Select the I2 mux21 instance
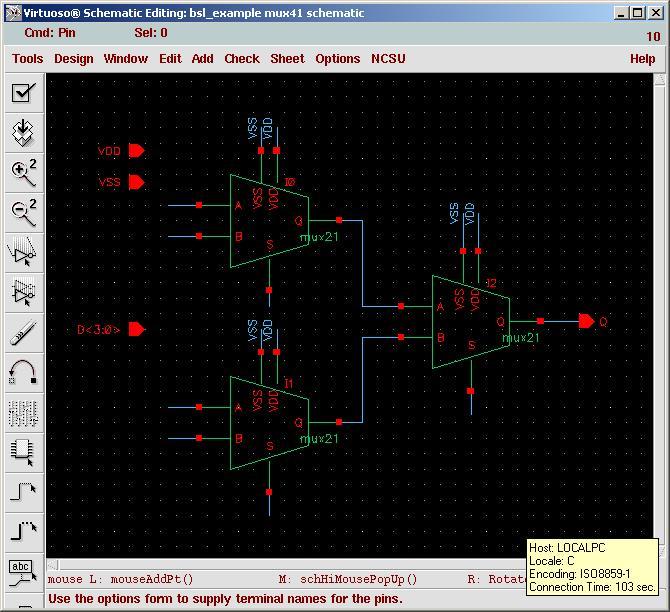 471,322
